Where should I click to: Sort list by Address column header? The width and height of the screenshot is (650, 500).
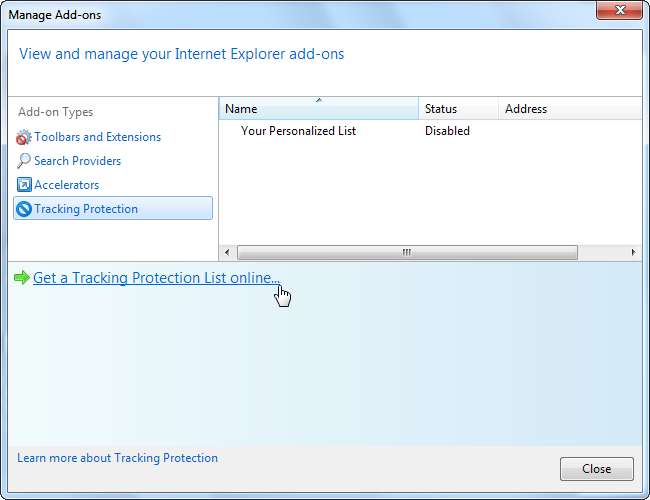tap(570, 109)
